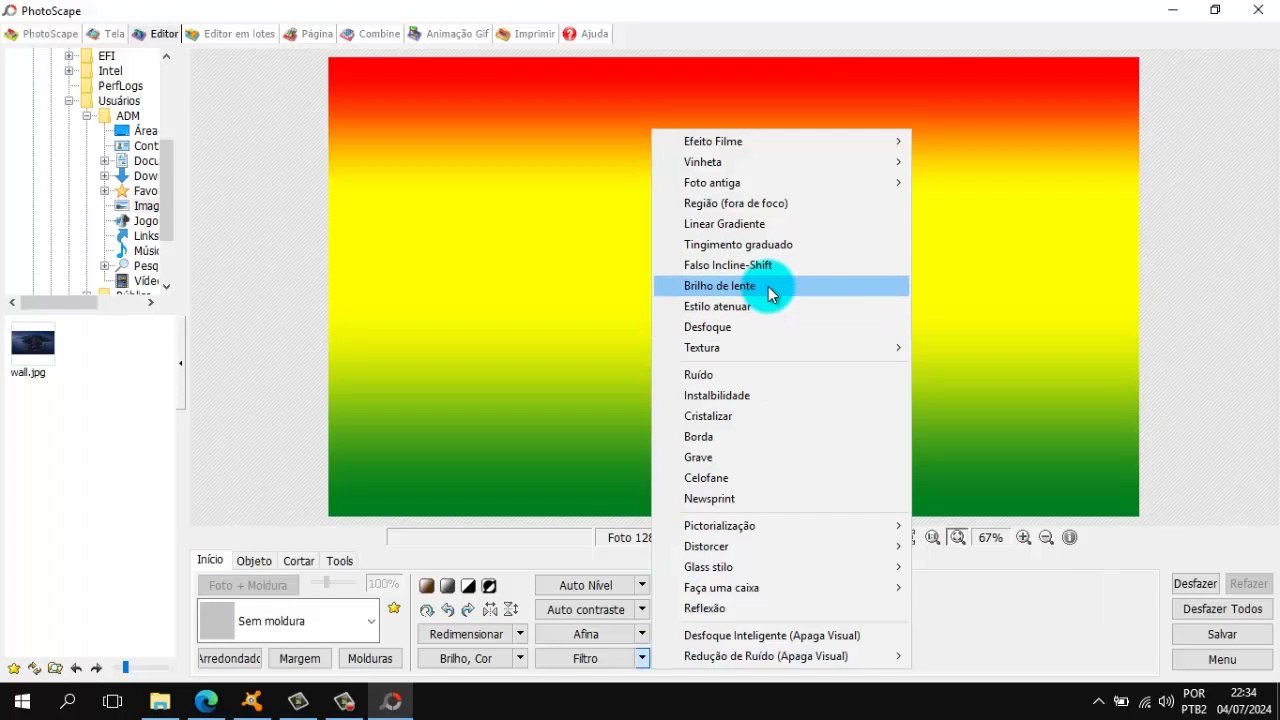Expand the Intel folder
This screenshot has height=720, width=1280.
pos(69,71)
